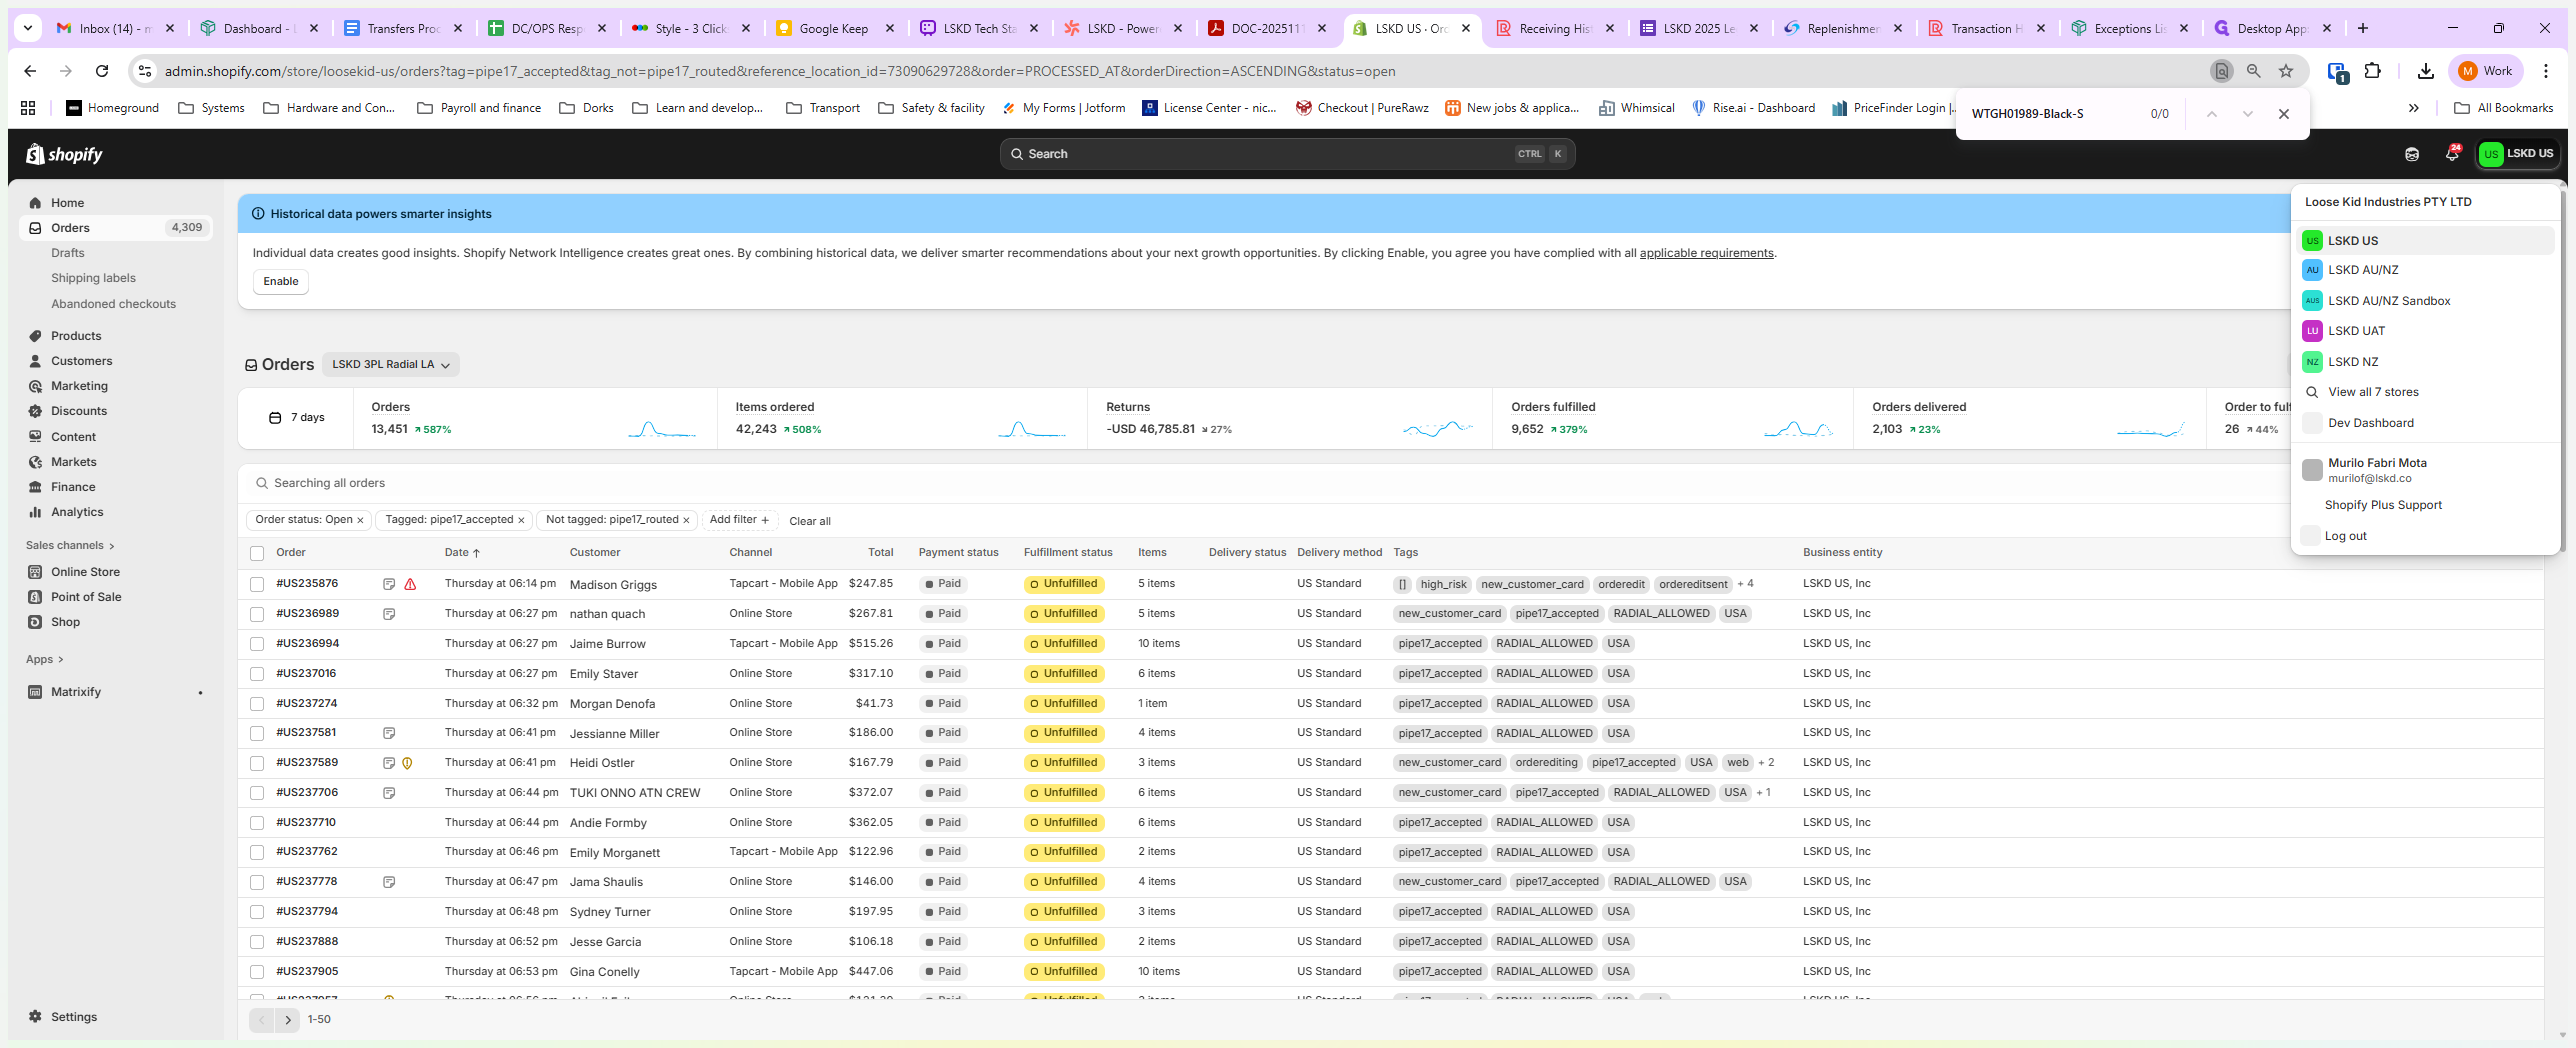
Task: Toggle the select-all orders checkbox
Action: click(257, 553)
